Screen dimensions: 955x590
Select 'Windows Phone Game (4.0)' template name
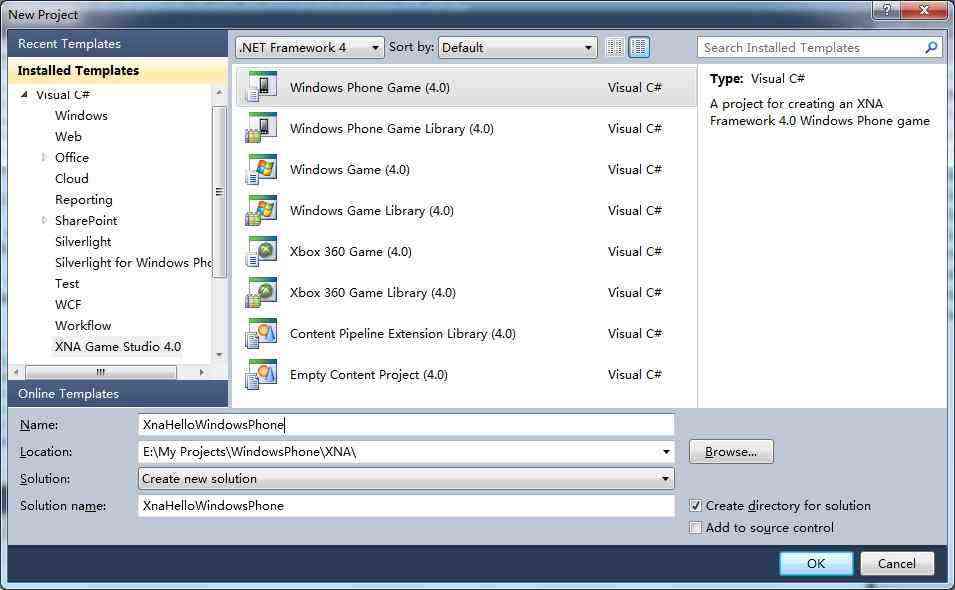370,88
